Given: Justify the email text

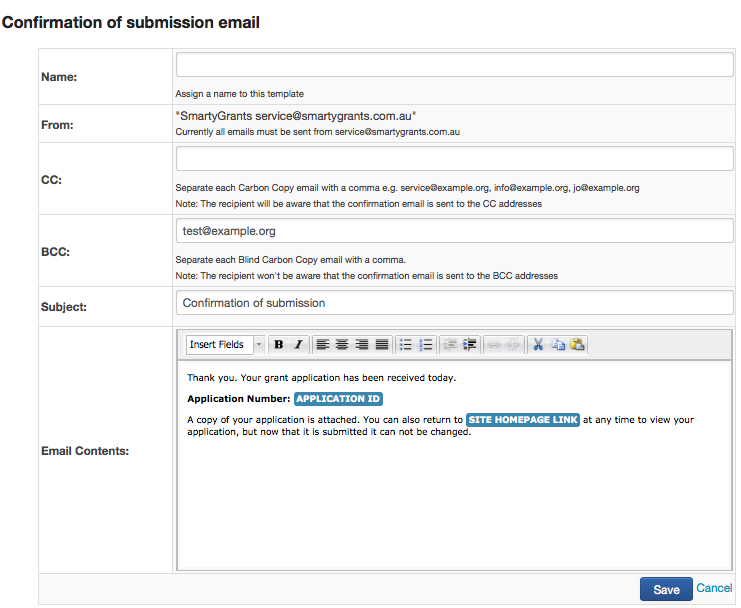Looking at the screenshot, I should (x=381, y=345).
